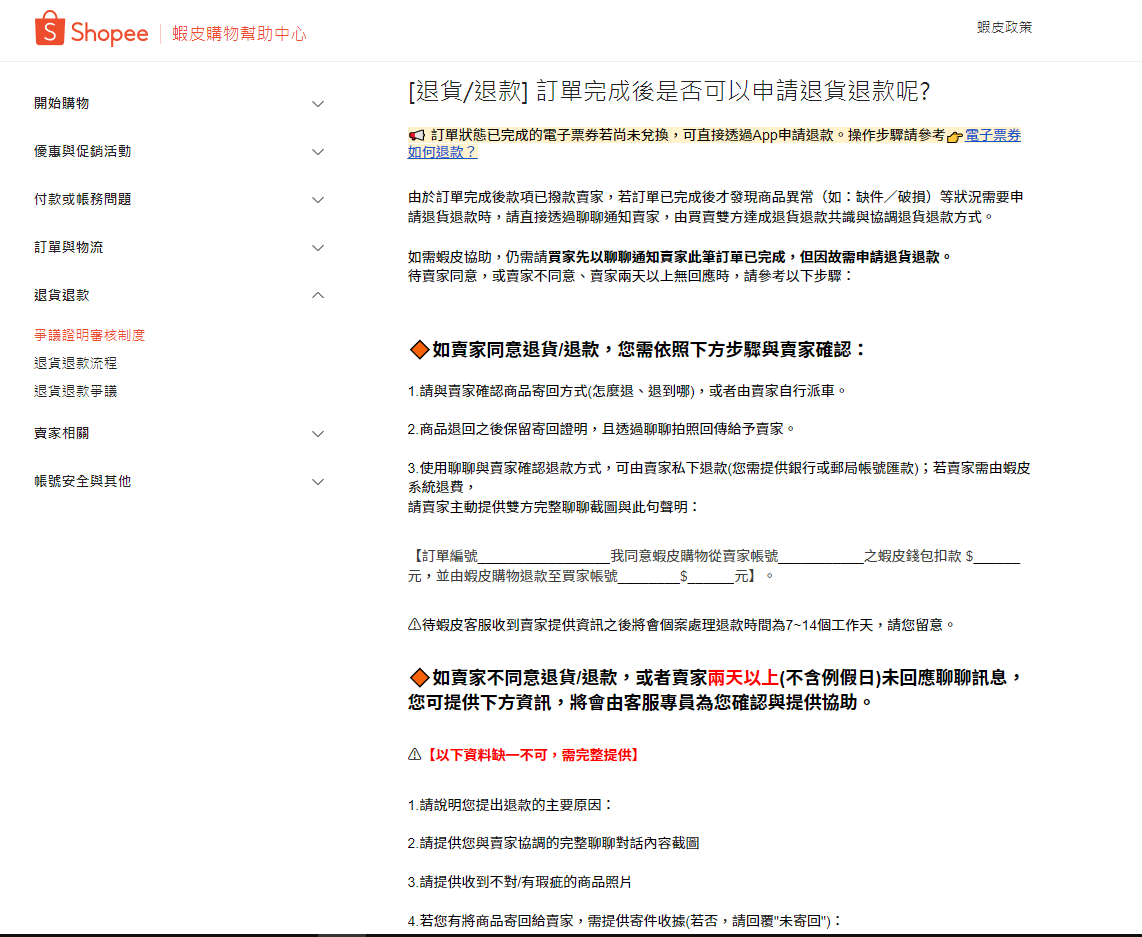Expand the 訂單與物流 chevron
Viewport: 1142px width, 937px height.
tap(318, 248)
